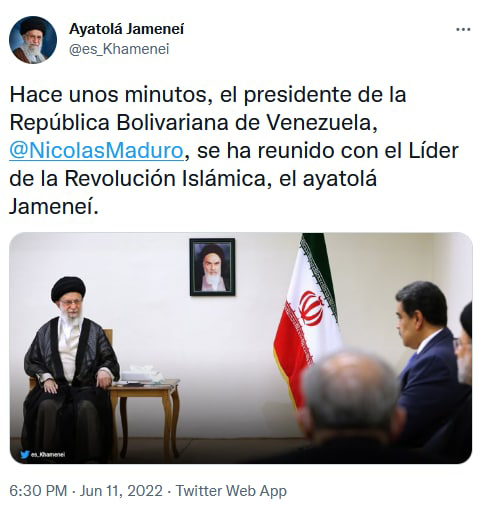Click the tweet text starting 'Hace unos minutos'
This screenshot has width=485, height=515.
[234, 151]
